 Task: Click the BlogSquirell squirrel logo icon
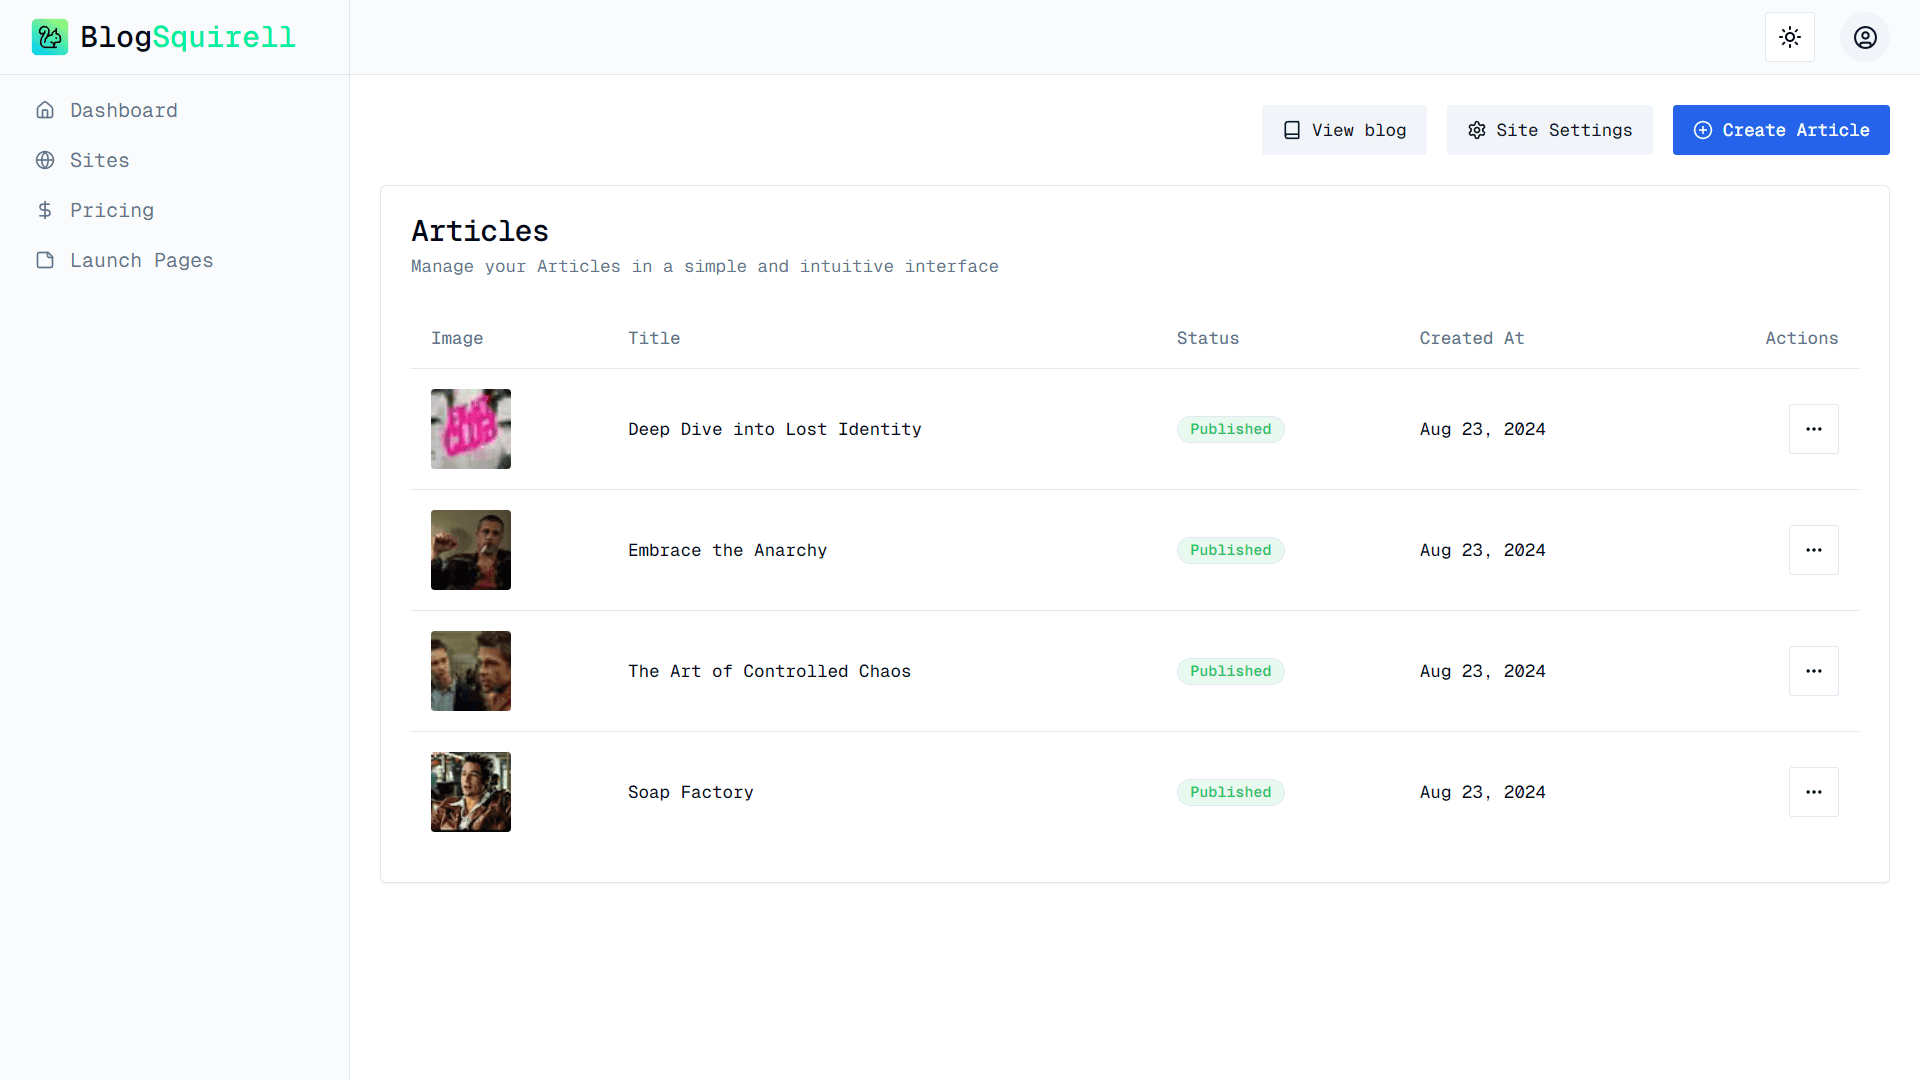(50, 37)
